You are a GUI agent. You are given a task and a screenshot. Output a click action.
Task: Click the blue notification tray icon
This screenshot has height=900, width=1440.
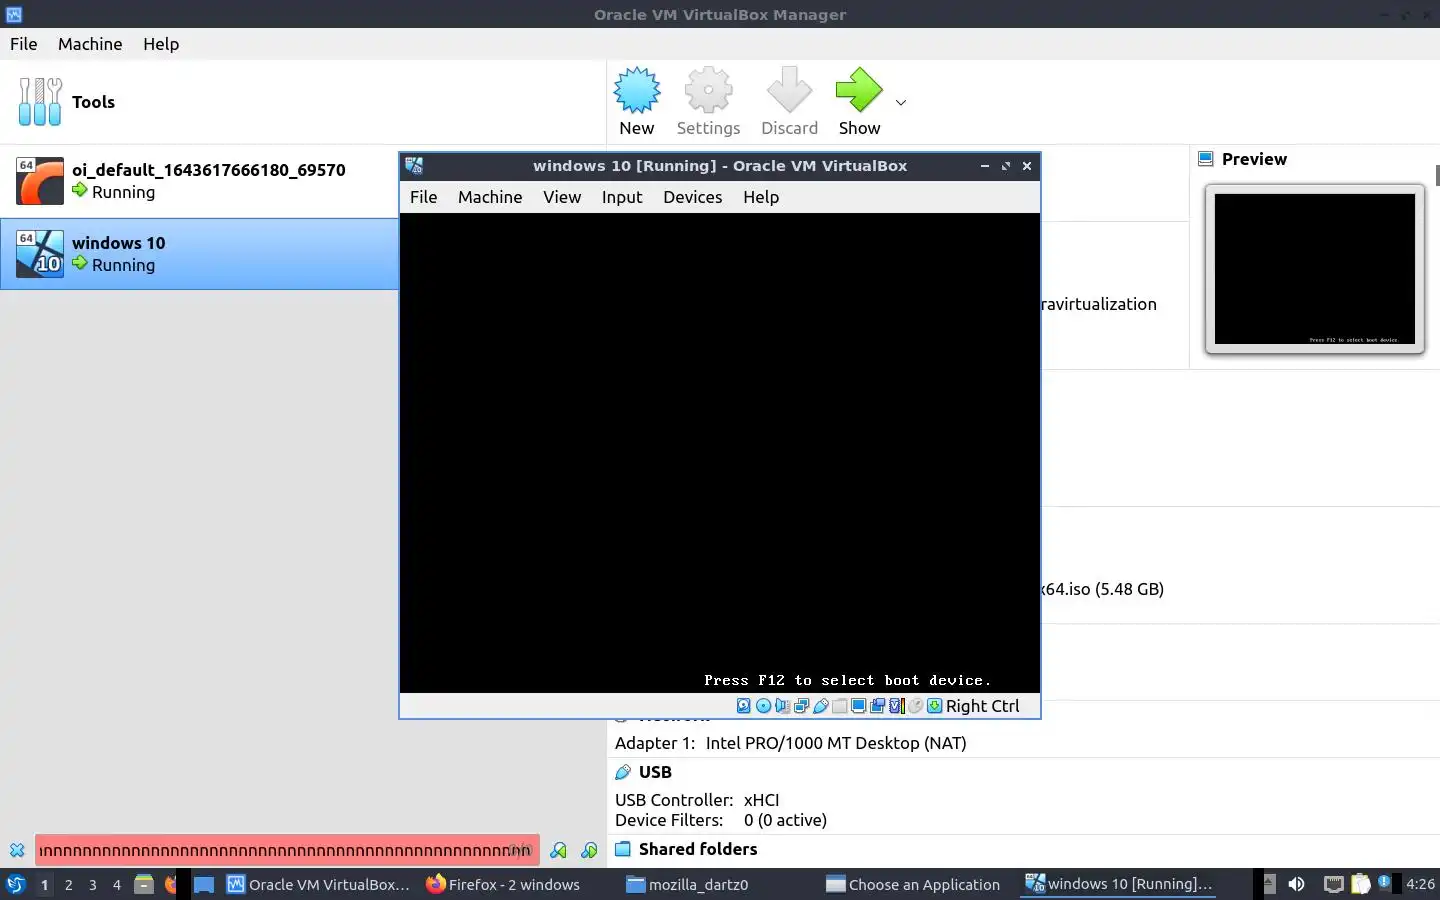(1384, 882)
